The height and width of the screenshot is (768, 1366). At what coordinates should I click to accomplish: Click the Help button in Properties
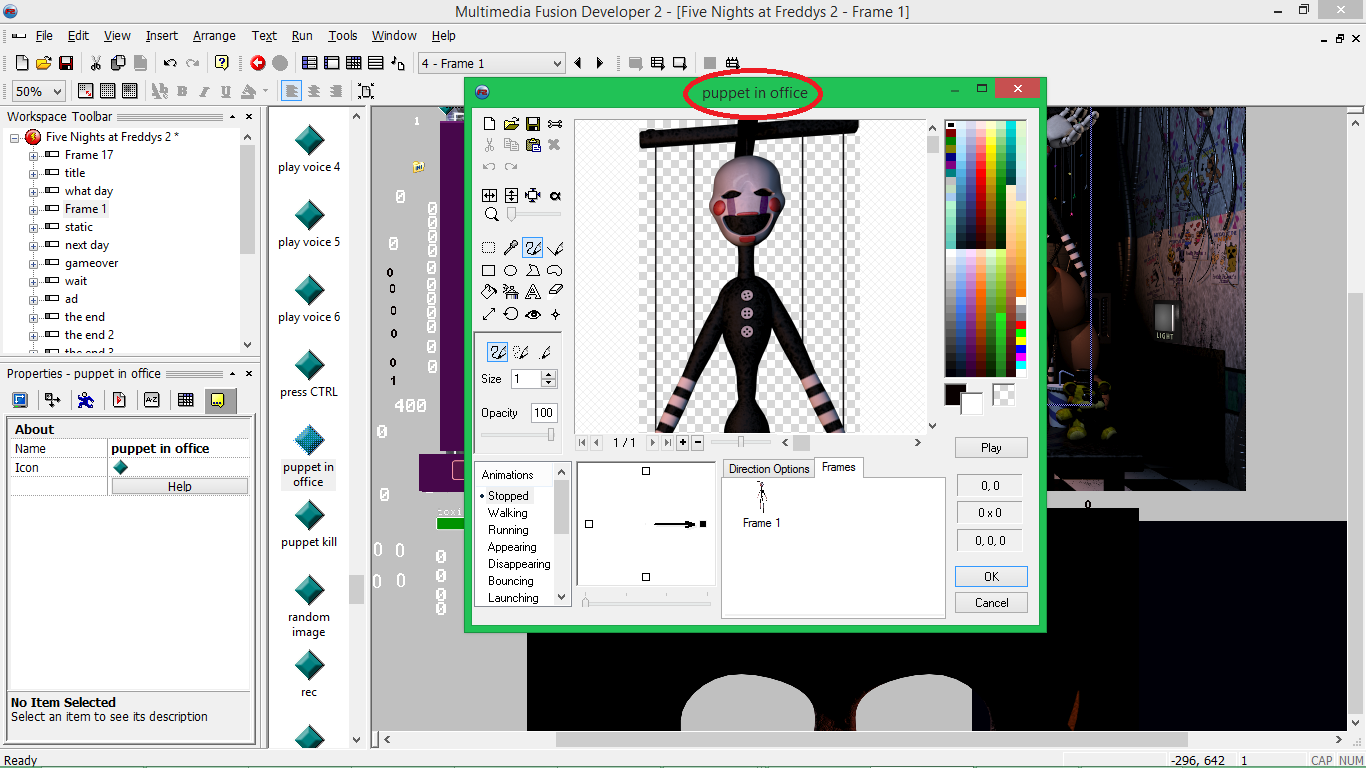[x=180, y=486]
